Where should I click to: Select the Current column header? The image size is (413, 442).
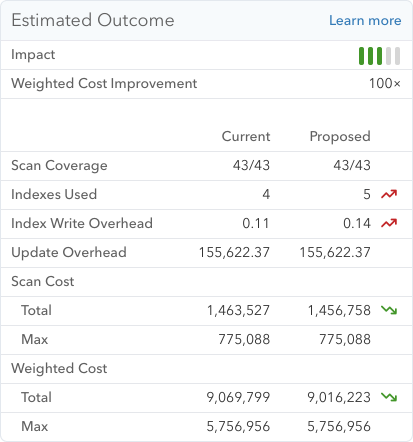246,136
